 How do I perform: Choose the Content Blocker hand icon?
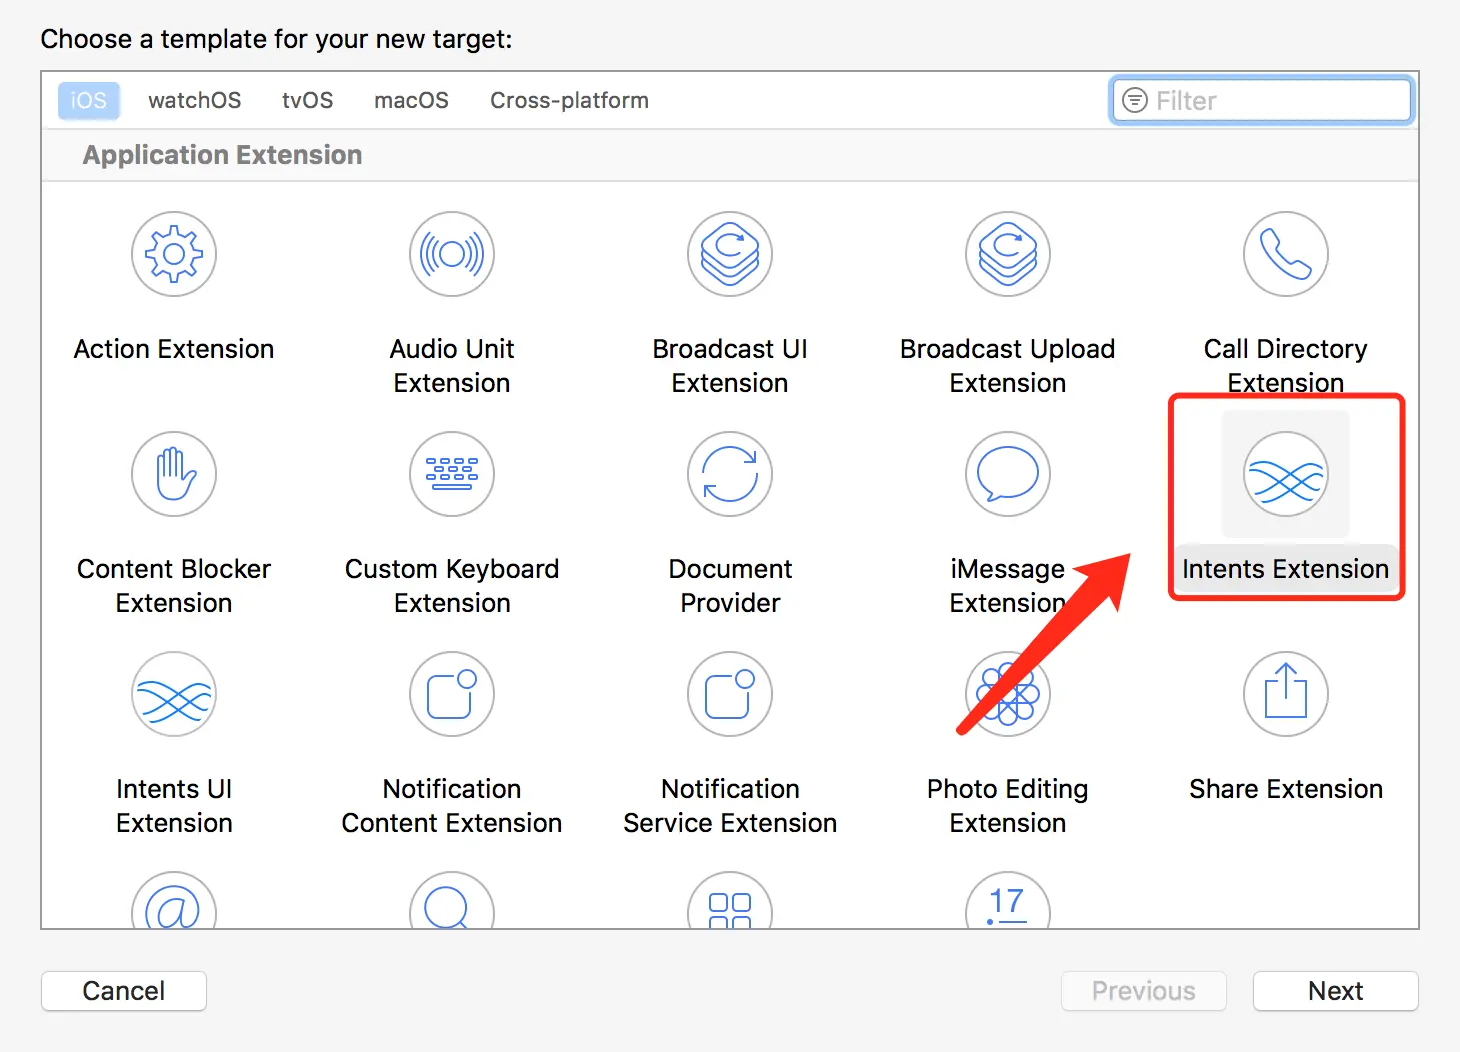[x=174, y=474]
